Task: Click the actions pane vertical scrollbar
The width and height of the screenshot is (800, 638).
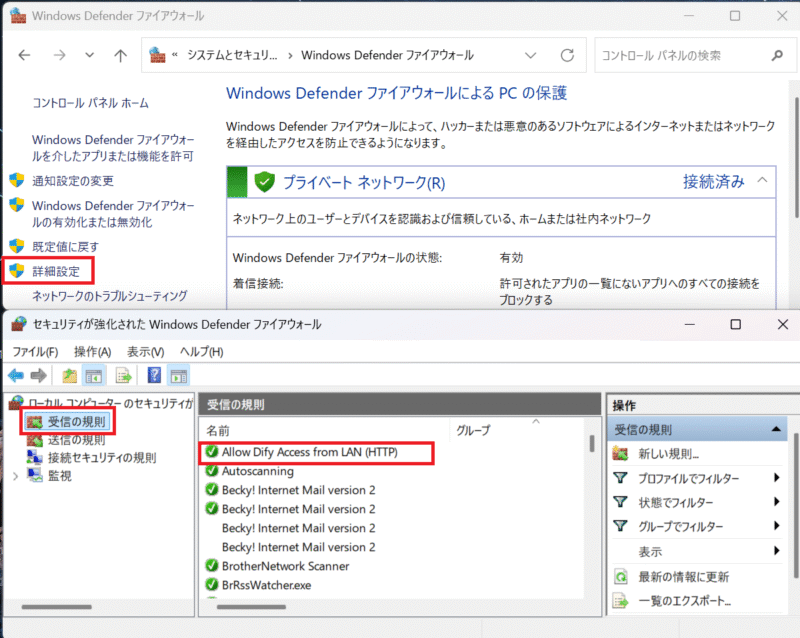Action: click(796, 505)
